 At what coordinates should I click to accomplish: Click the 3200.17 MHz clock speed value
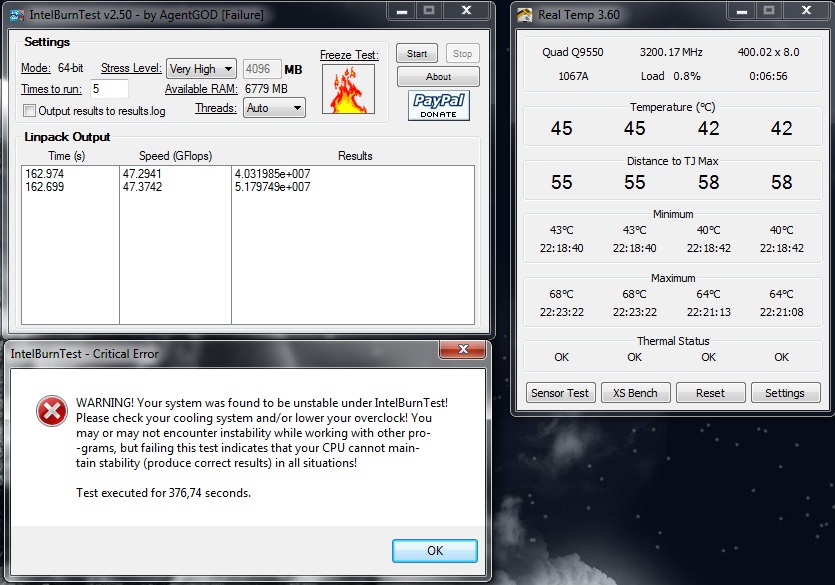671,52
